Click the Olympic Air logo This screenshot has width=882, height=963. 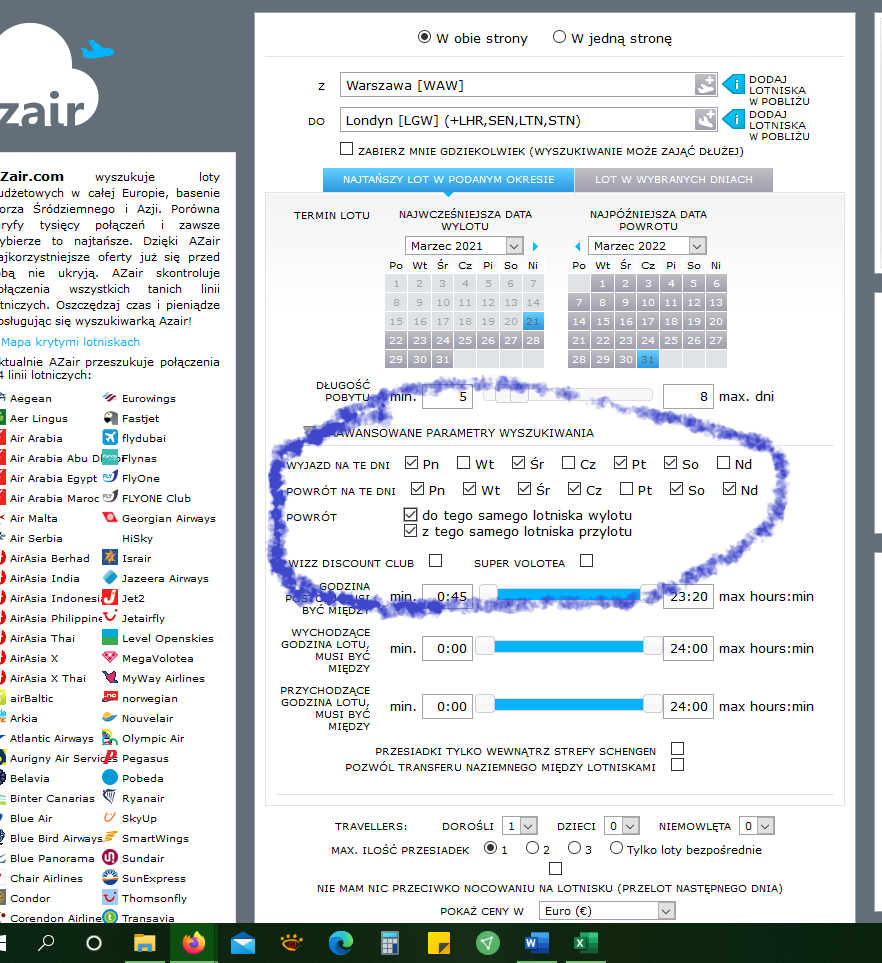(110, 737)
